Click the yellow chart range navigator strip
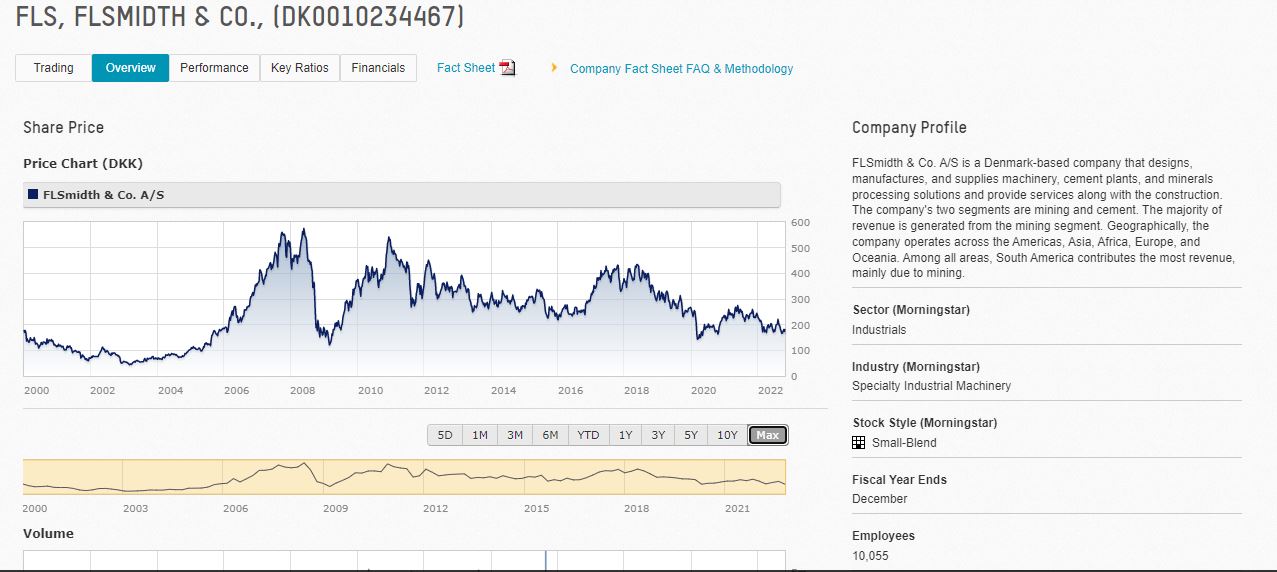Image resolution: width=1277 pixels, height=572 pixels. (404, 477)
